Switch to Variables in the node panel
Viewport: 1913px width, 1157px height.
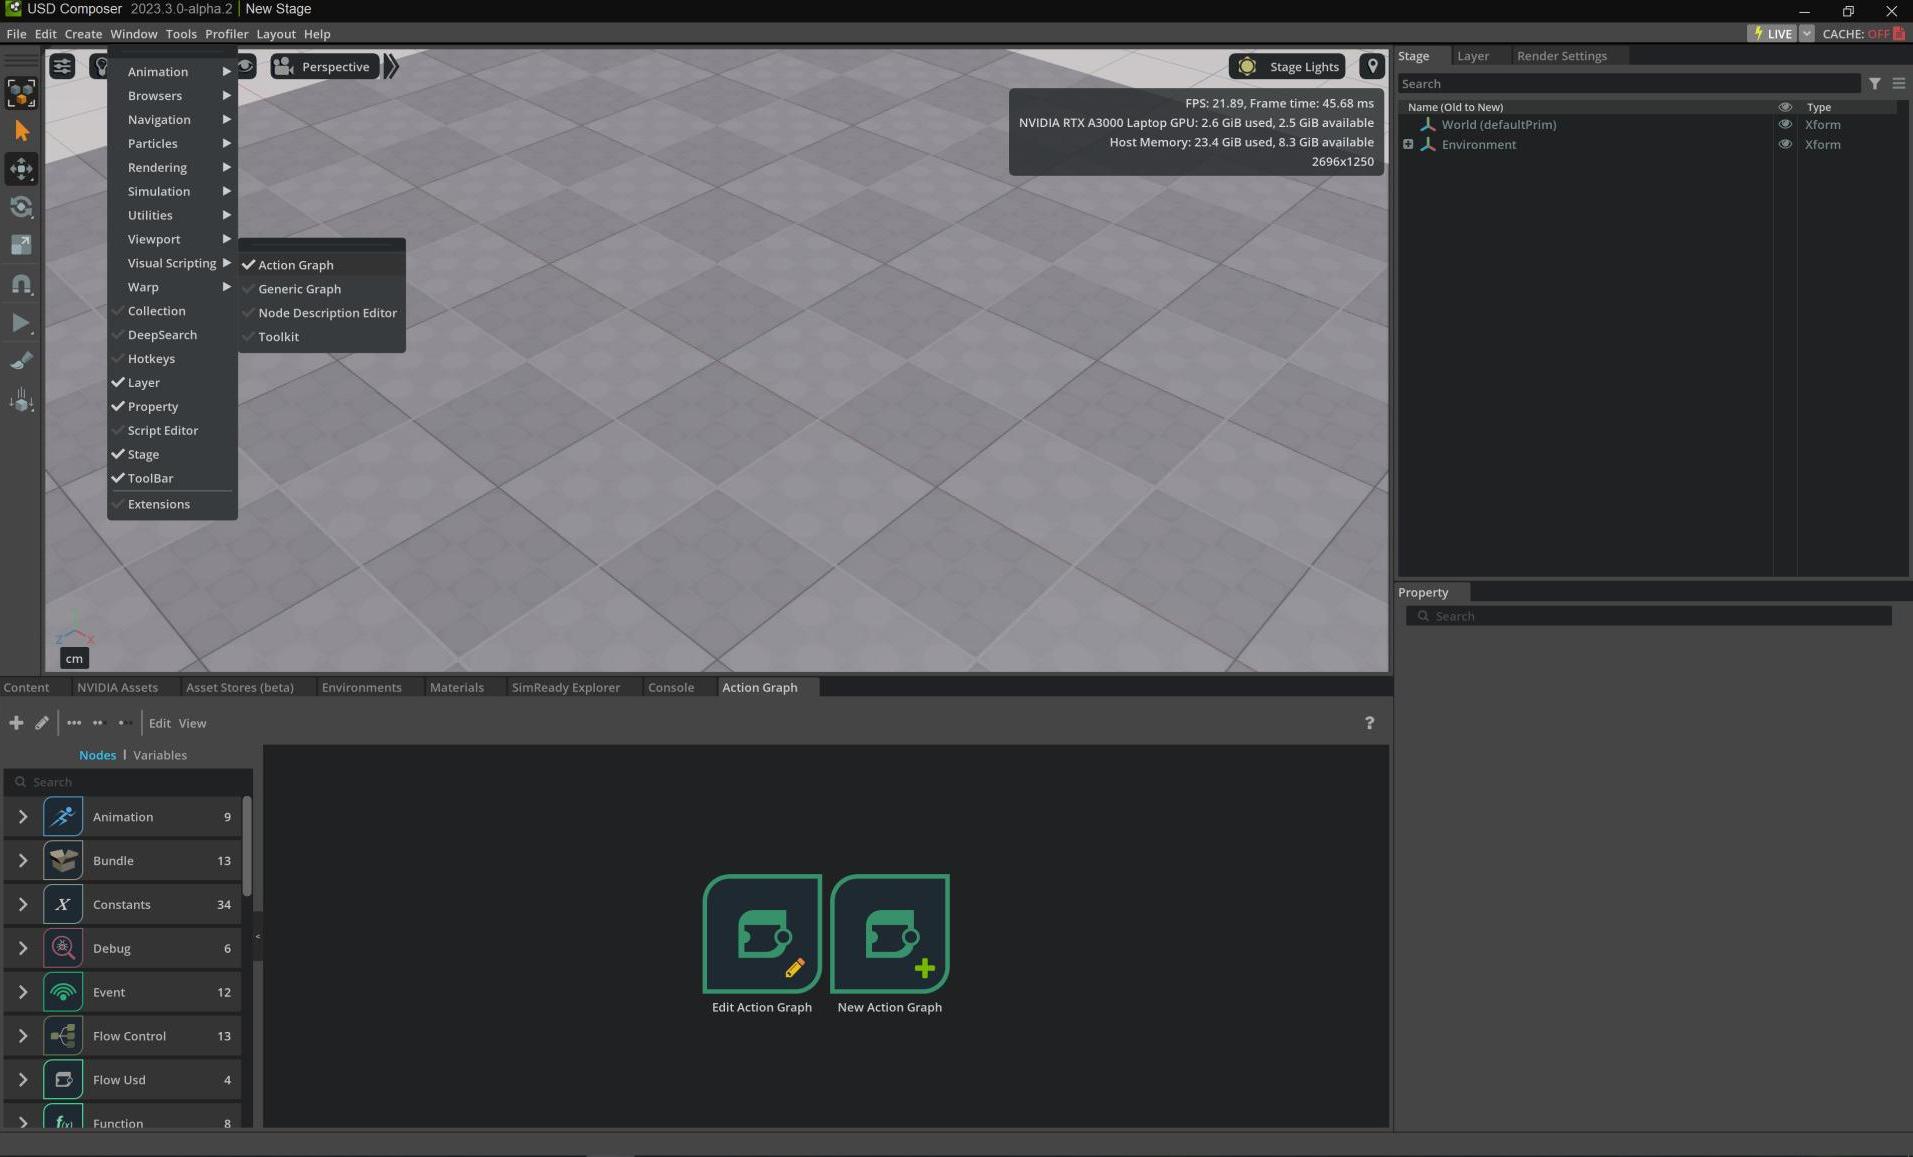(160, 755)
